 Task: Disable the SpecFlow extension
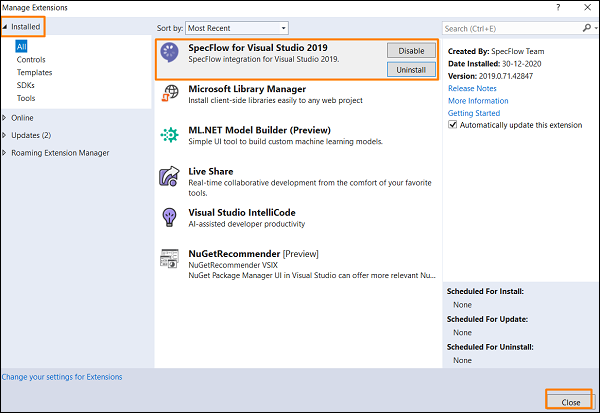[411, 51]
